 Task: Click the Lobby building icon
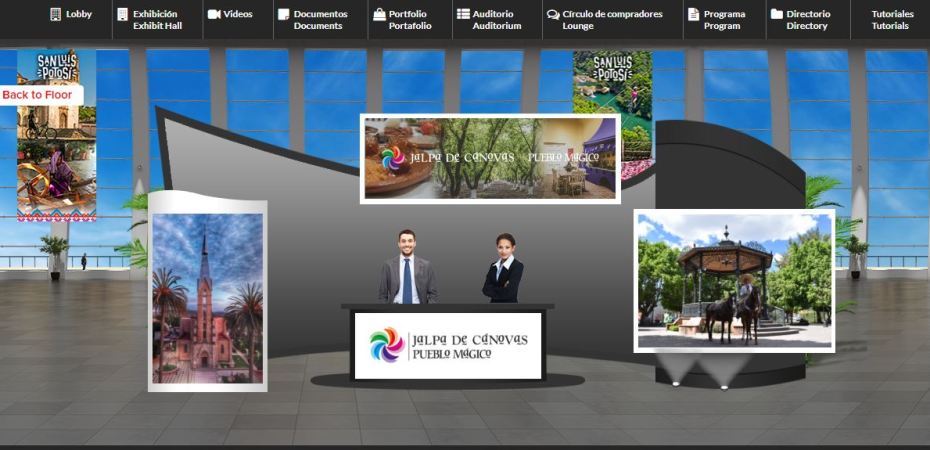pyautogui.click(x=55, y=15)
